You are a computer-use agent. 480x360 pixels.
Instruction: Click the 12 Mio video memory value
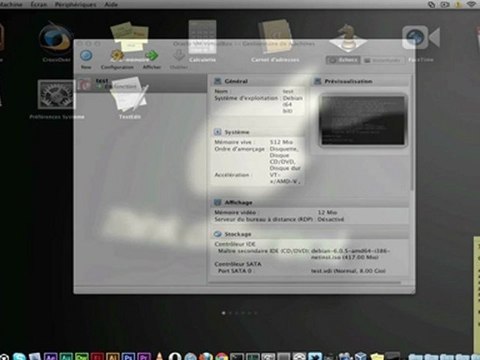pyautogui.click(x=327, y=212)
